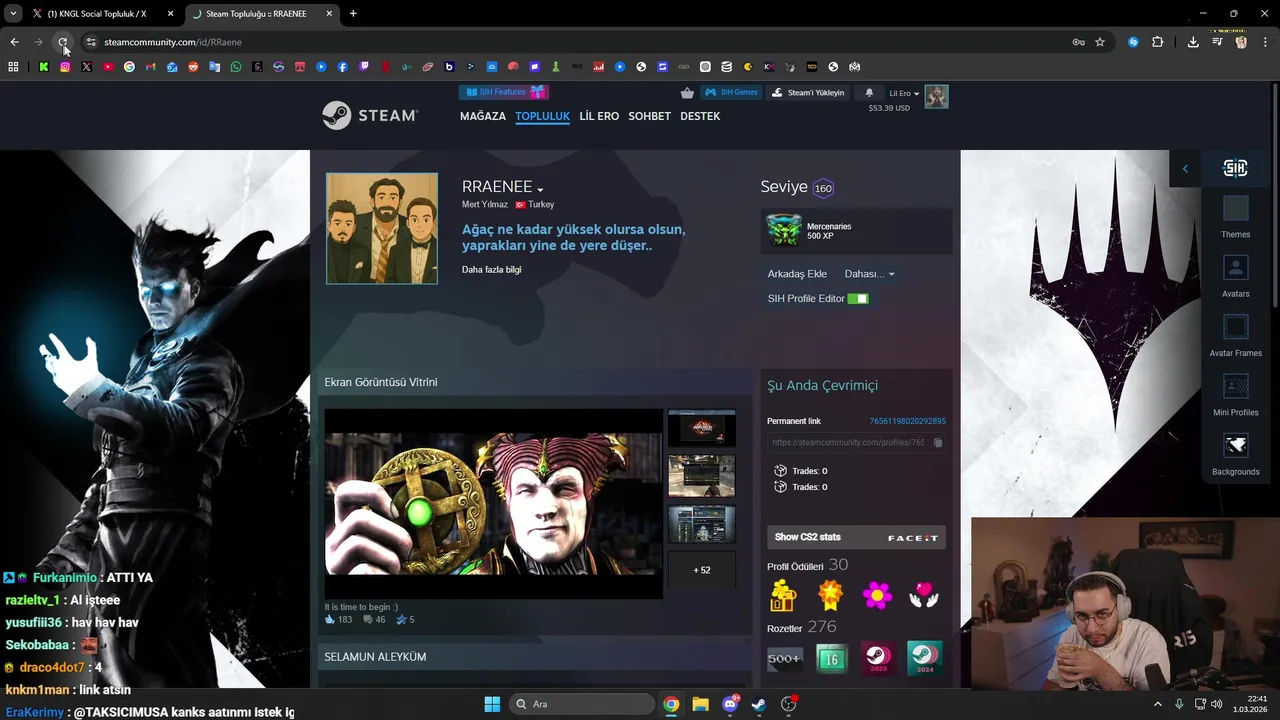Open the first small showcase thumbnail
1280x720 pixels.
[702, 428]
